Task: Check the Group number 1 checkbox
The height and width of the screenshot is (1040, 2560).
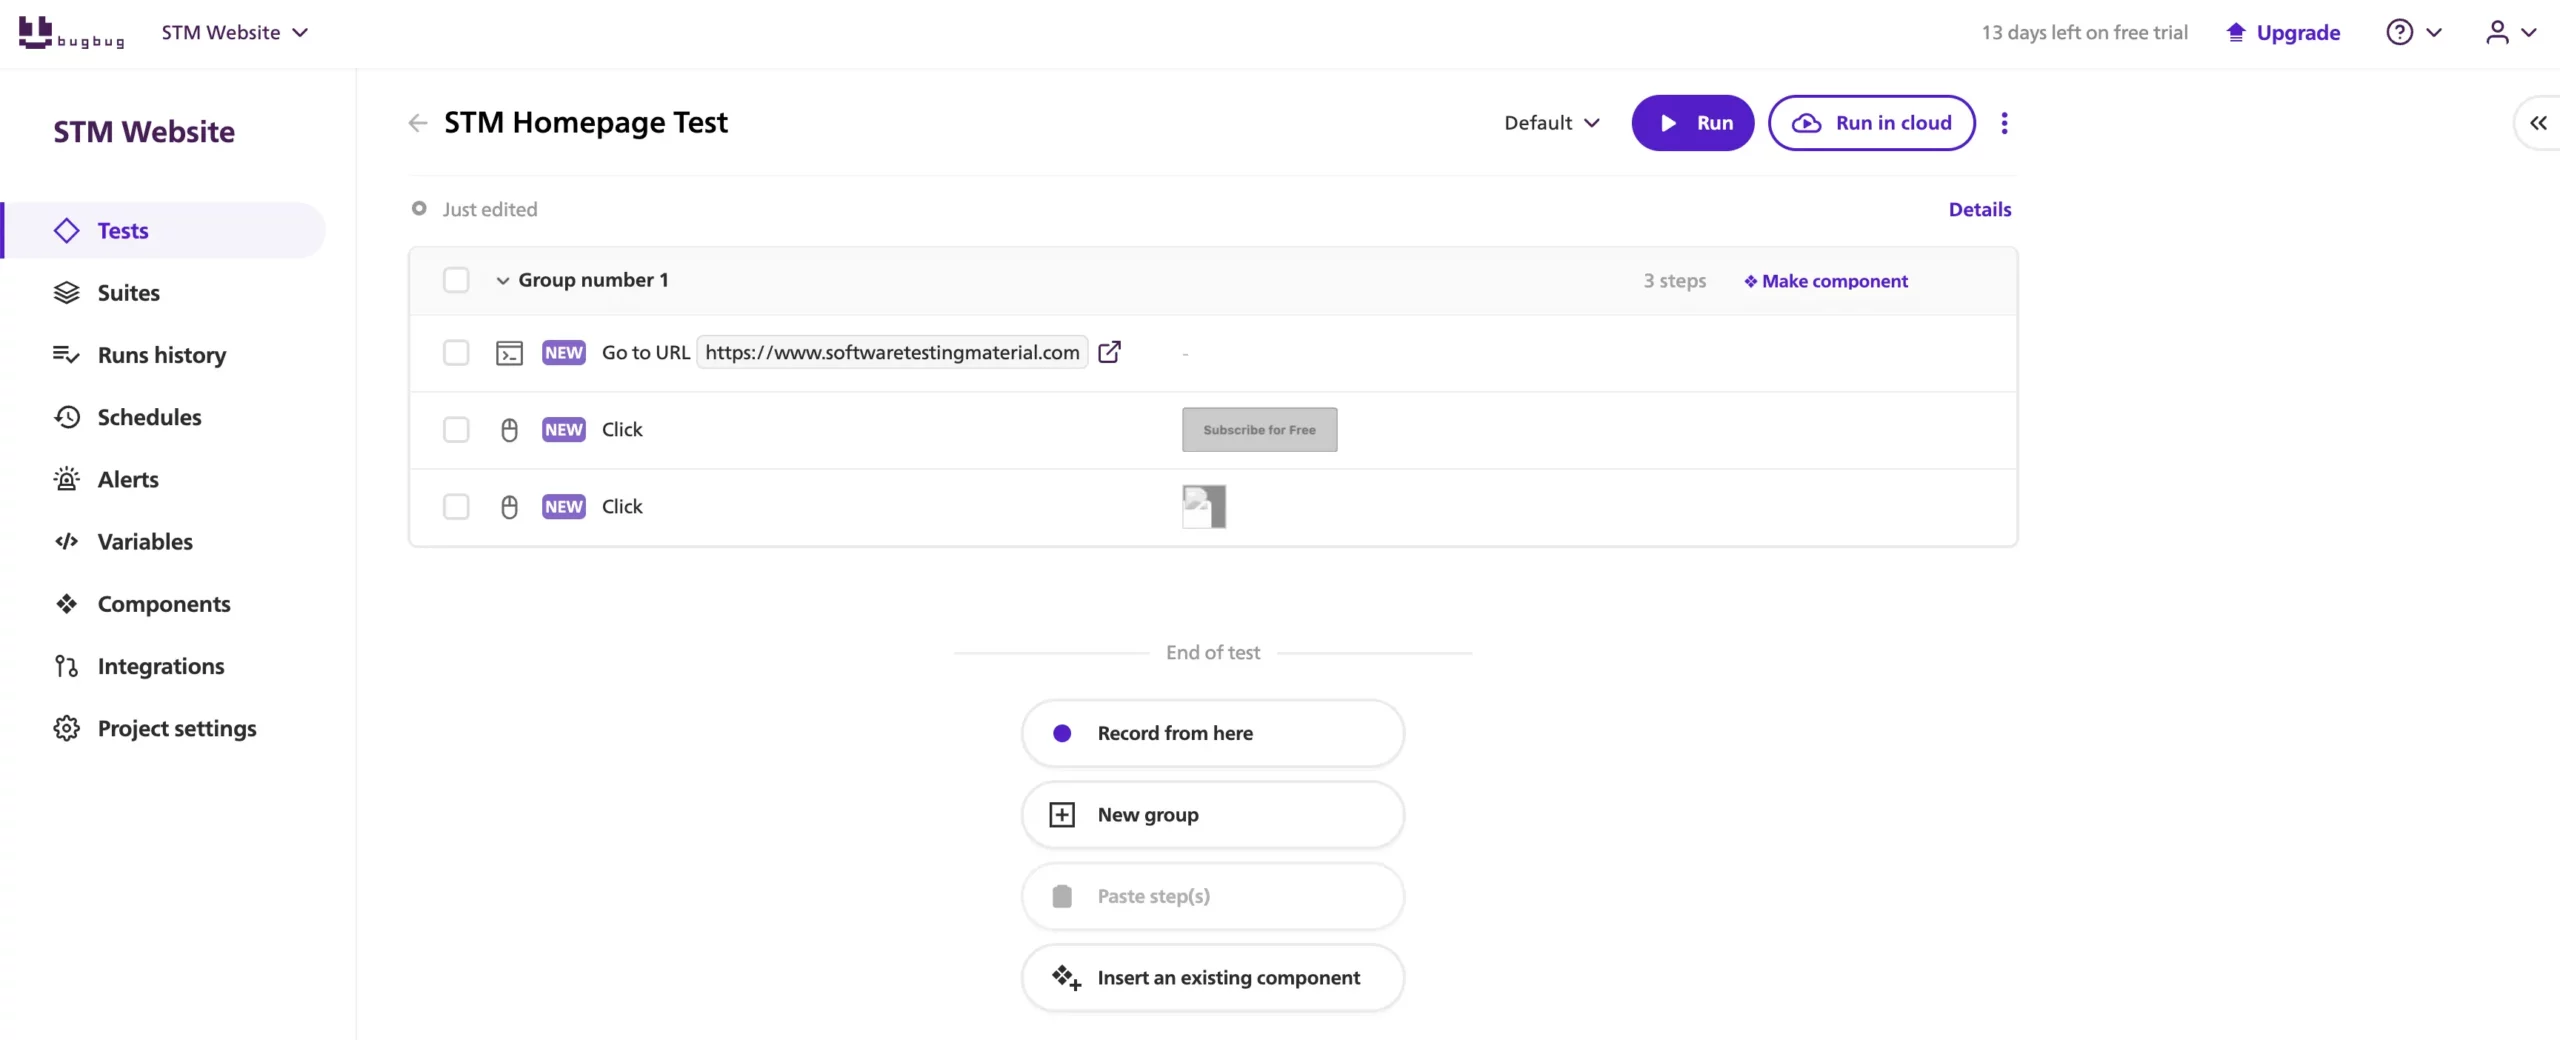Action: click(x=456, y=280)
